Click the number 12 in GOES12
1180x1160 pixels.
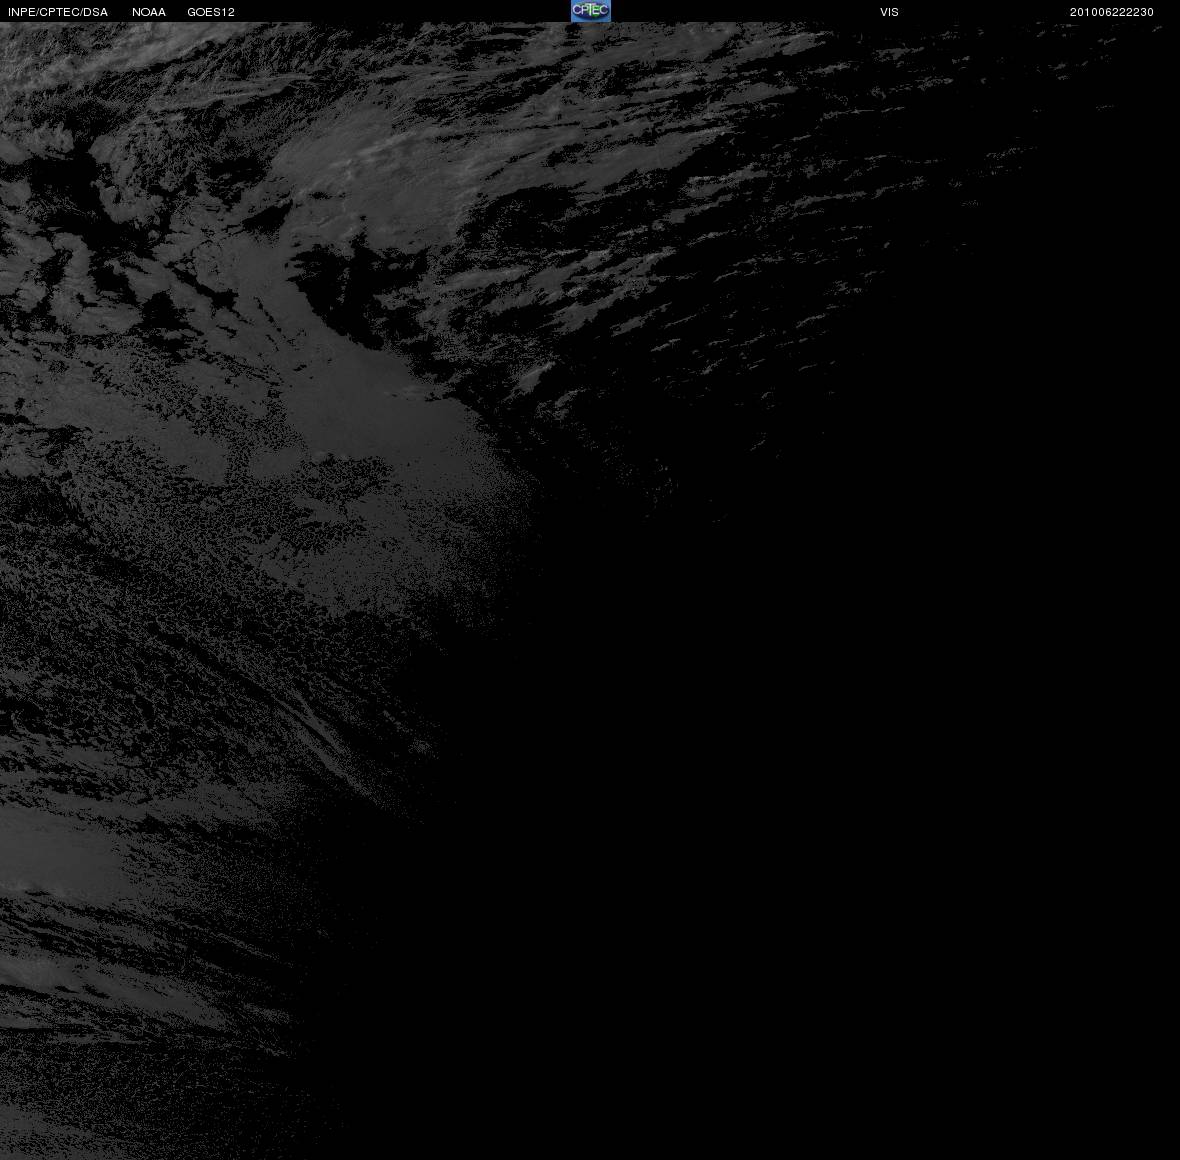coord(228,12)
